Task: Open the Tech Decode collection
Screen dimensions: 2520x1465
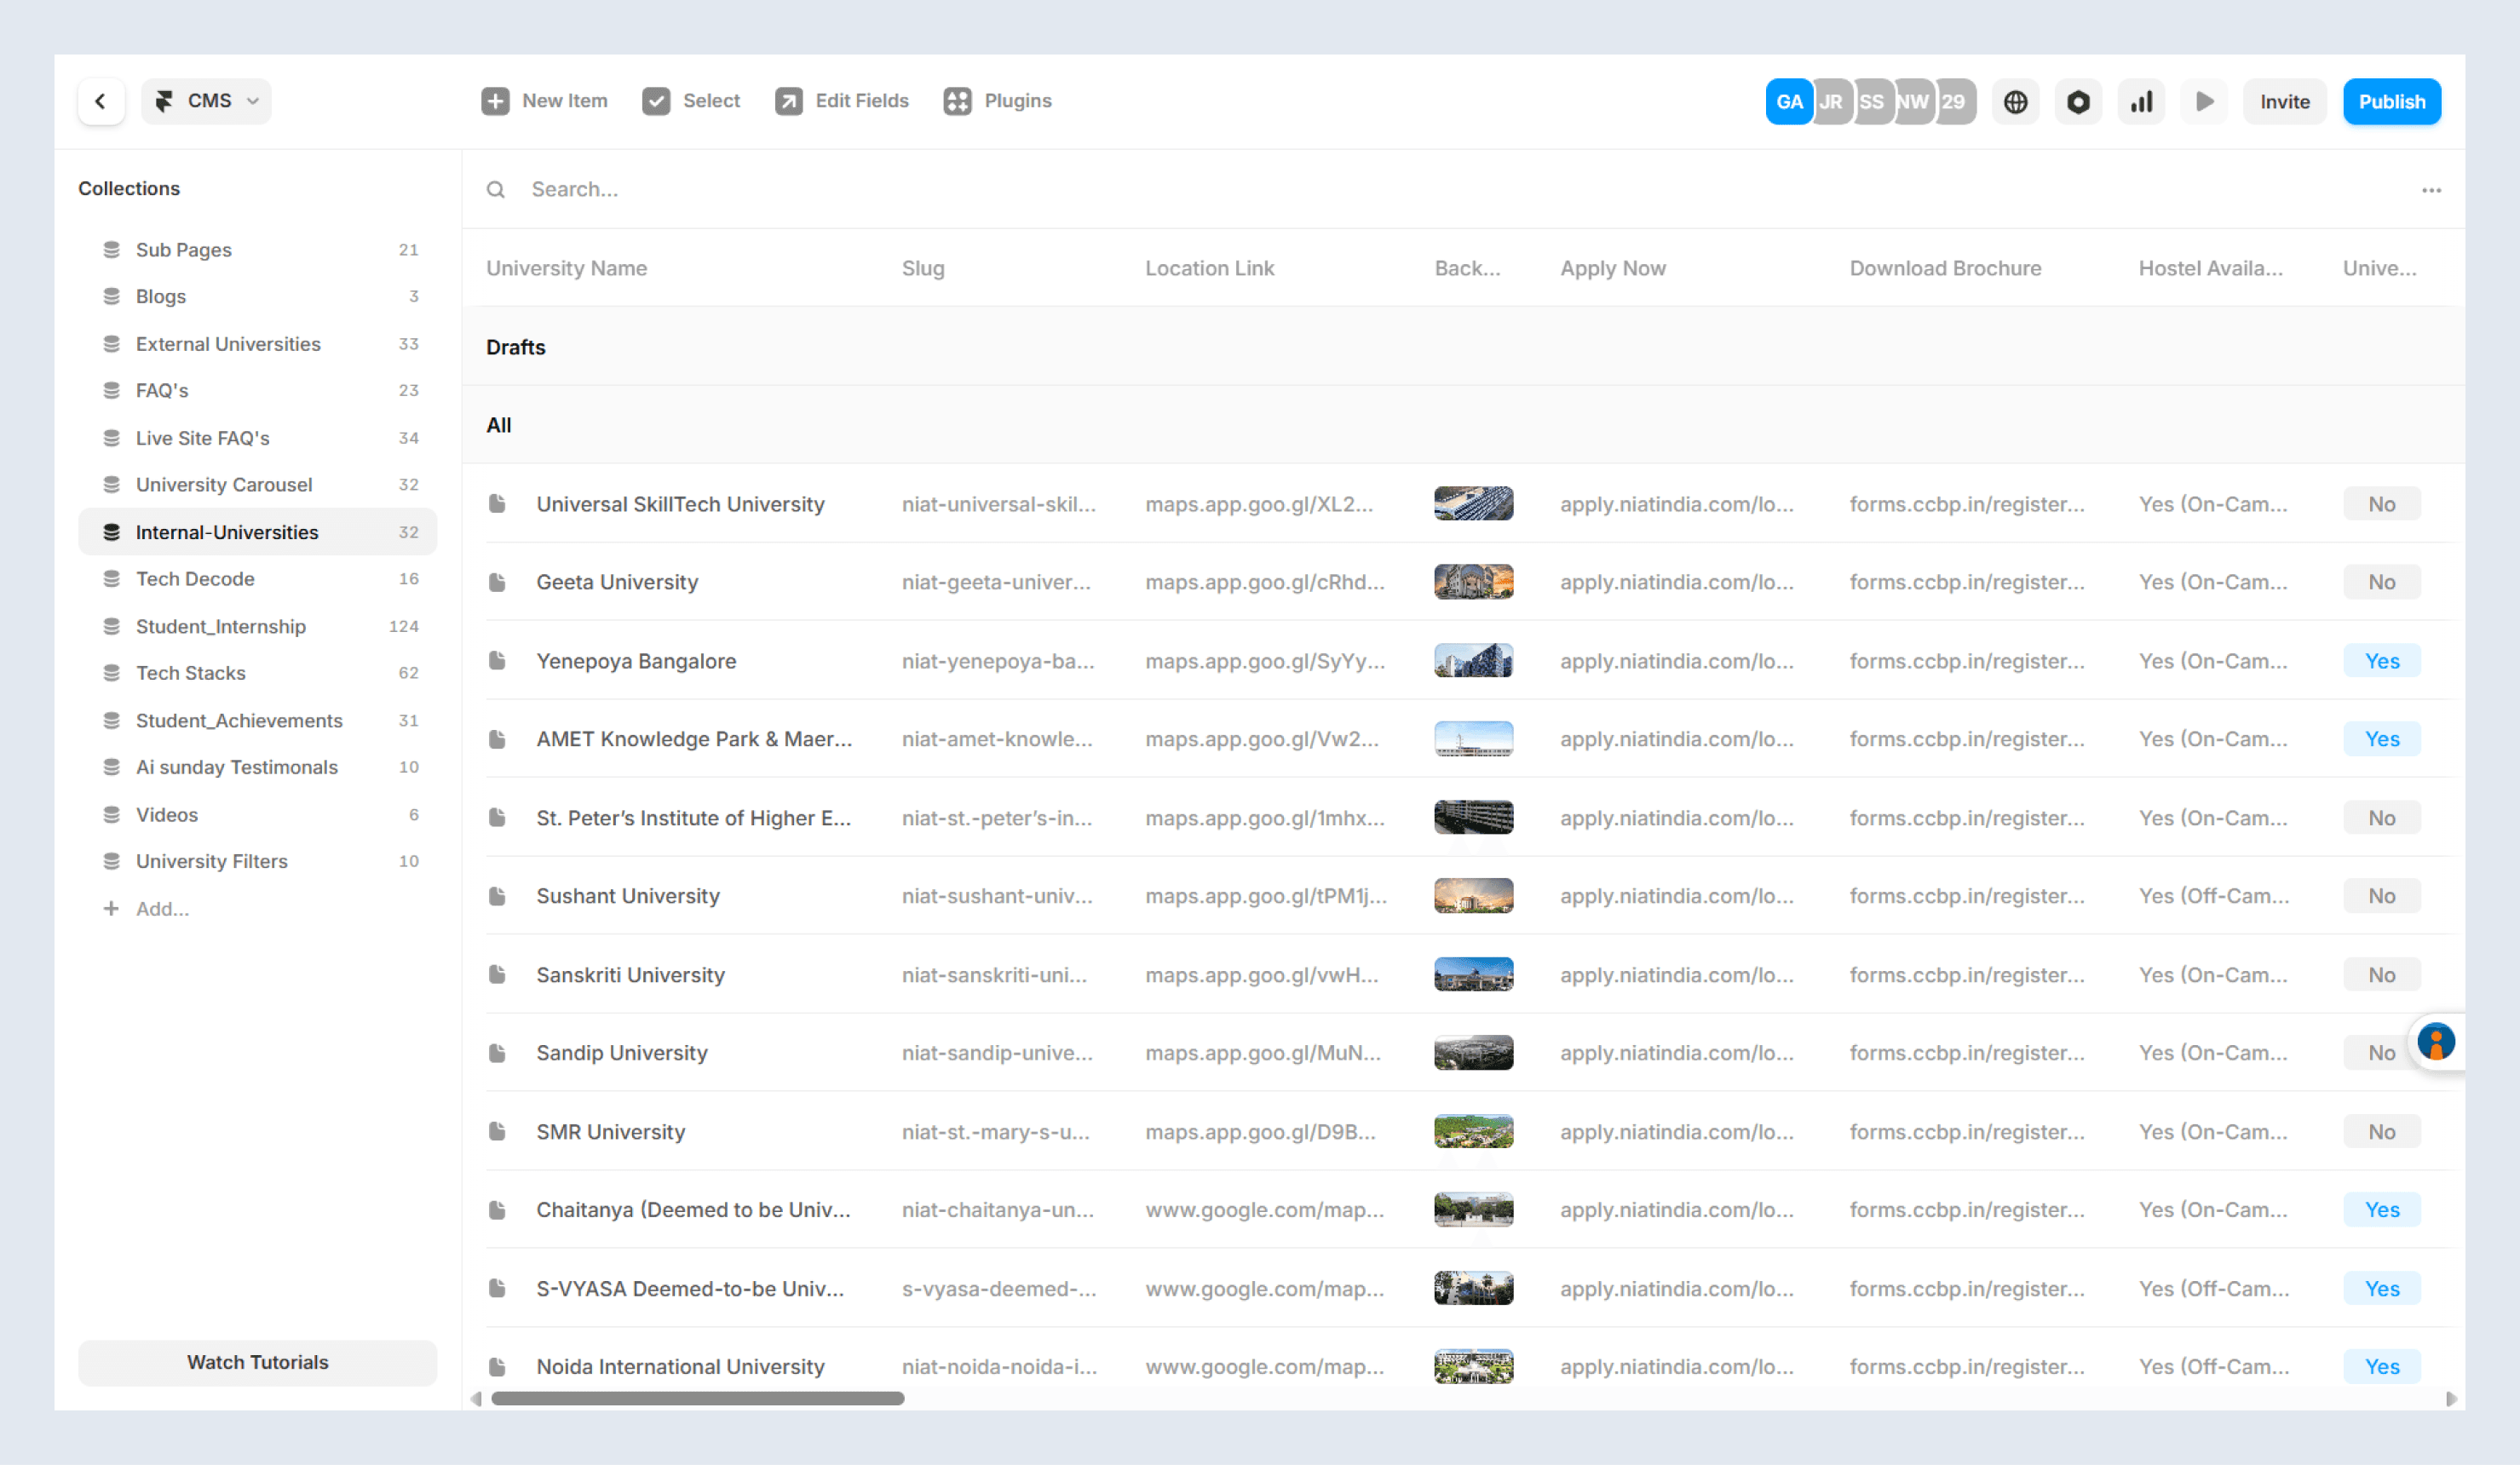Action: (x=195, y=579)
